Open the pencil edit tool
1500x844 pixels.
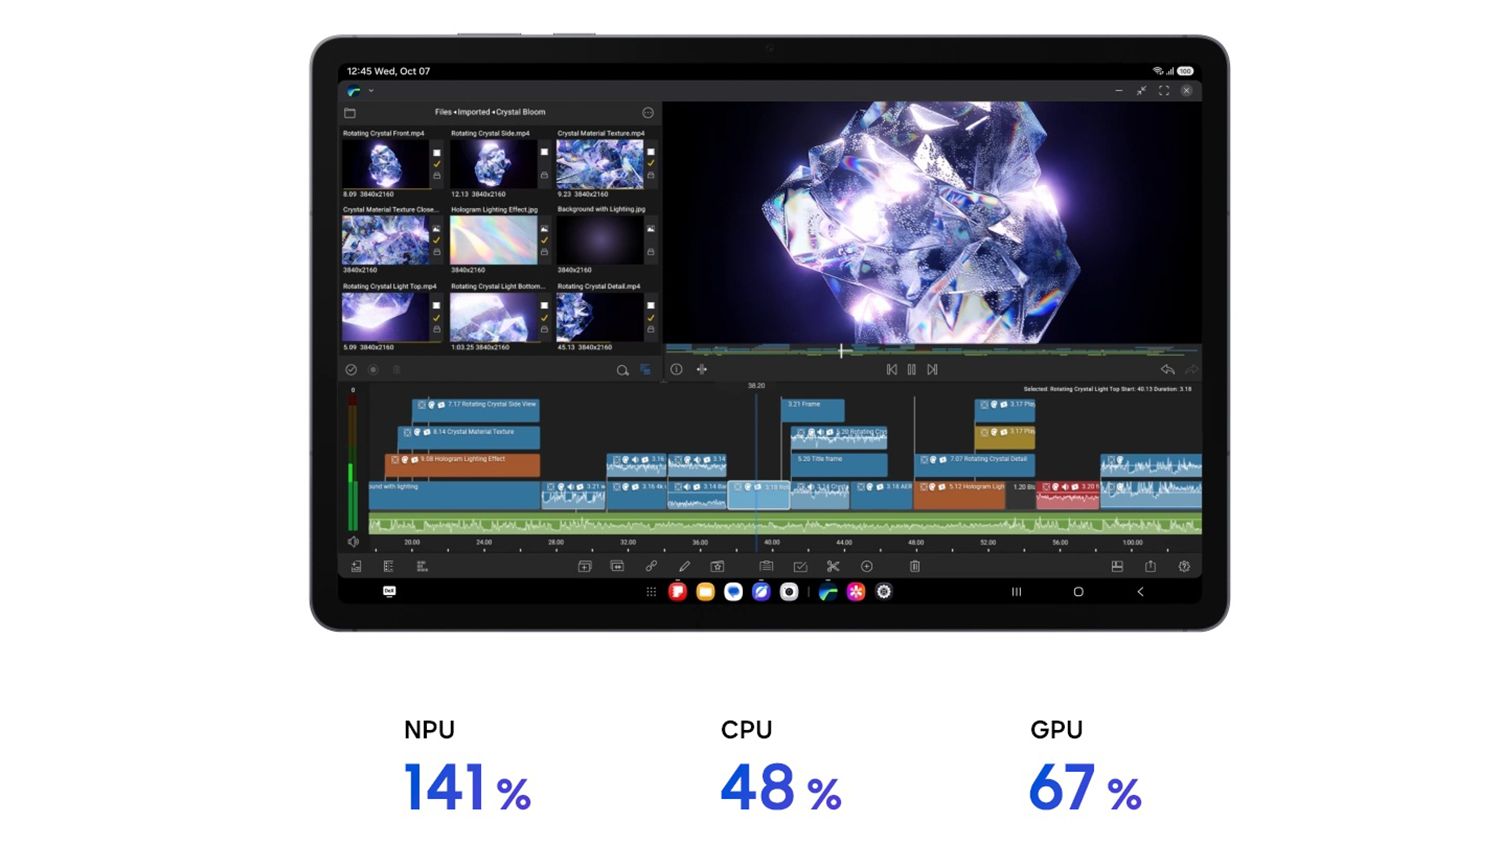(684, 567)
